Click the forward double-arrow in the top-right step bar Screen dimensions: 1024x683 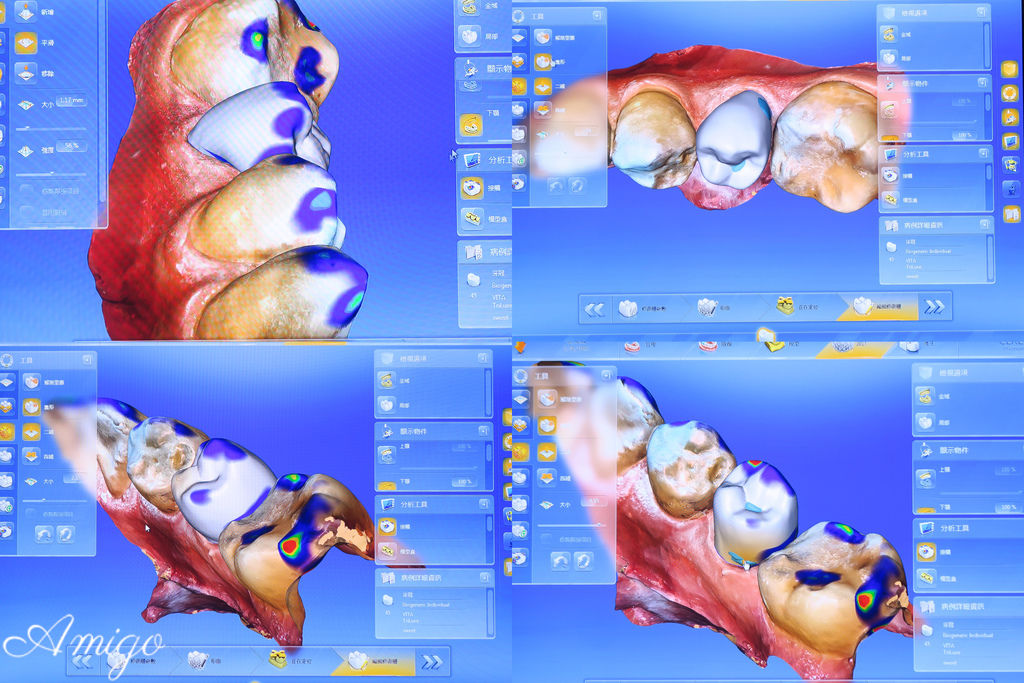(x=935, y=306)
